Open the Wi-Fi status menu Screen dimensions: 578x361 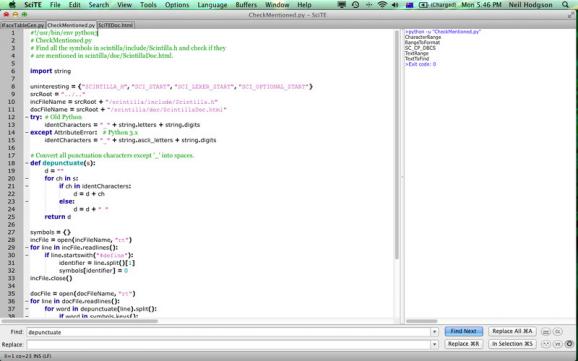(x=382, y=5)
